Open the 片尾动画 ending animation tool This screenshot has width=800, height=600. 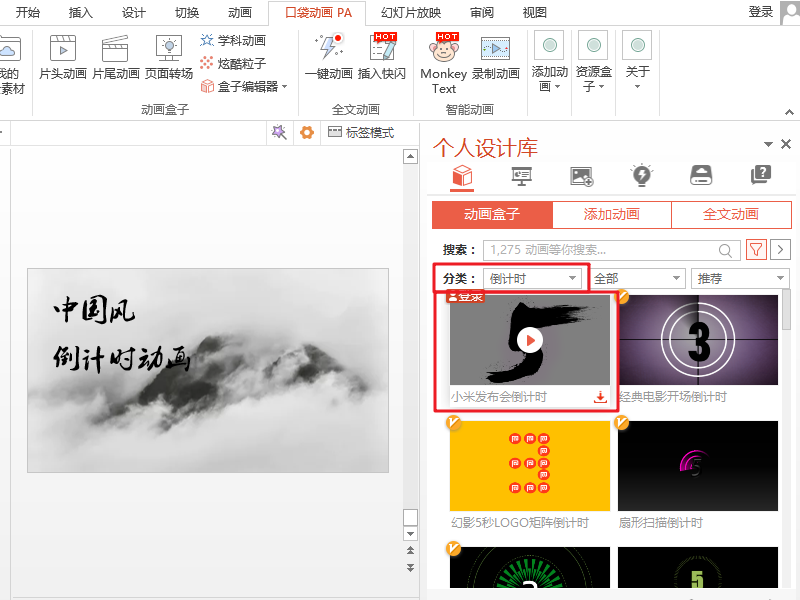115,57
